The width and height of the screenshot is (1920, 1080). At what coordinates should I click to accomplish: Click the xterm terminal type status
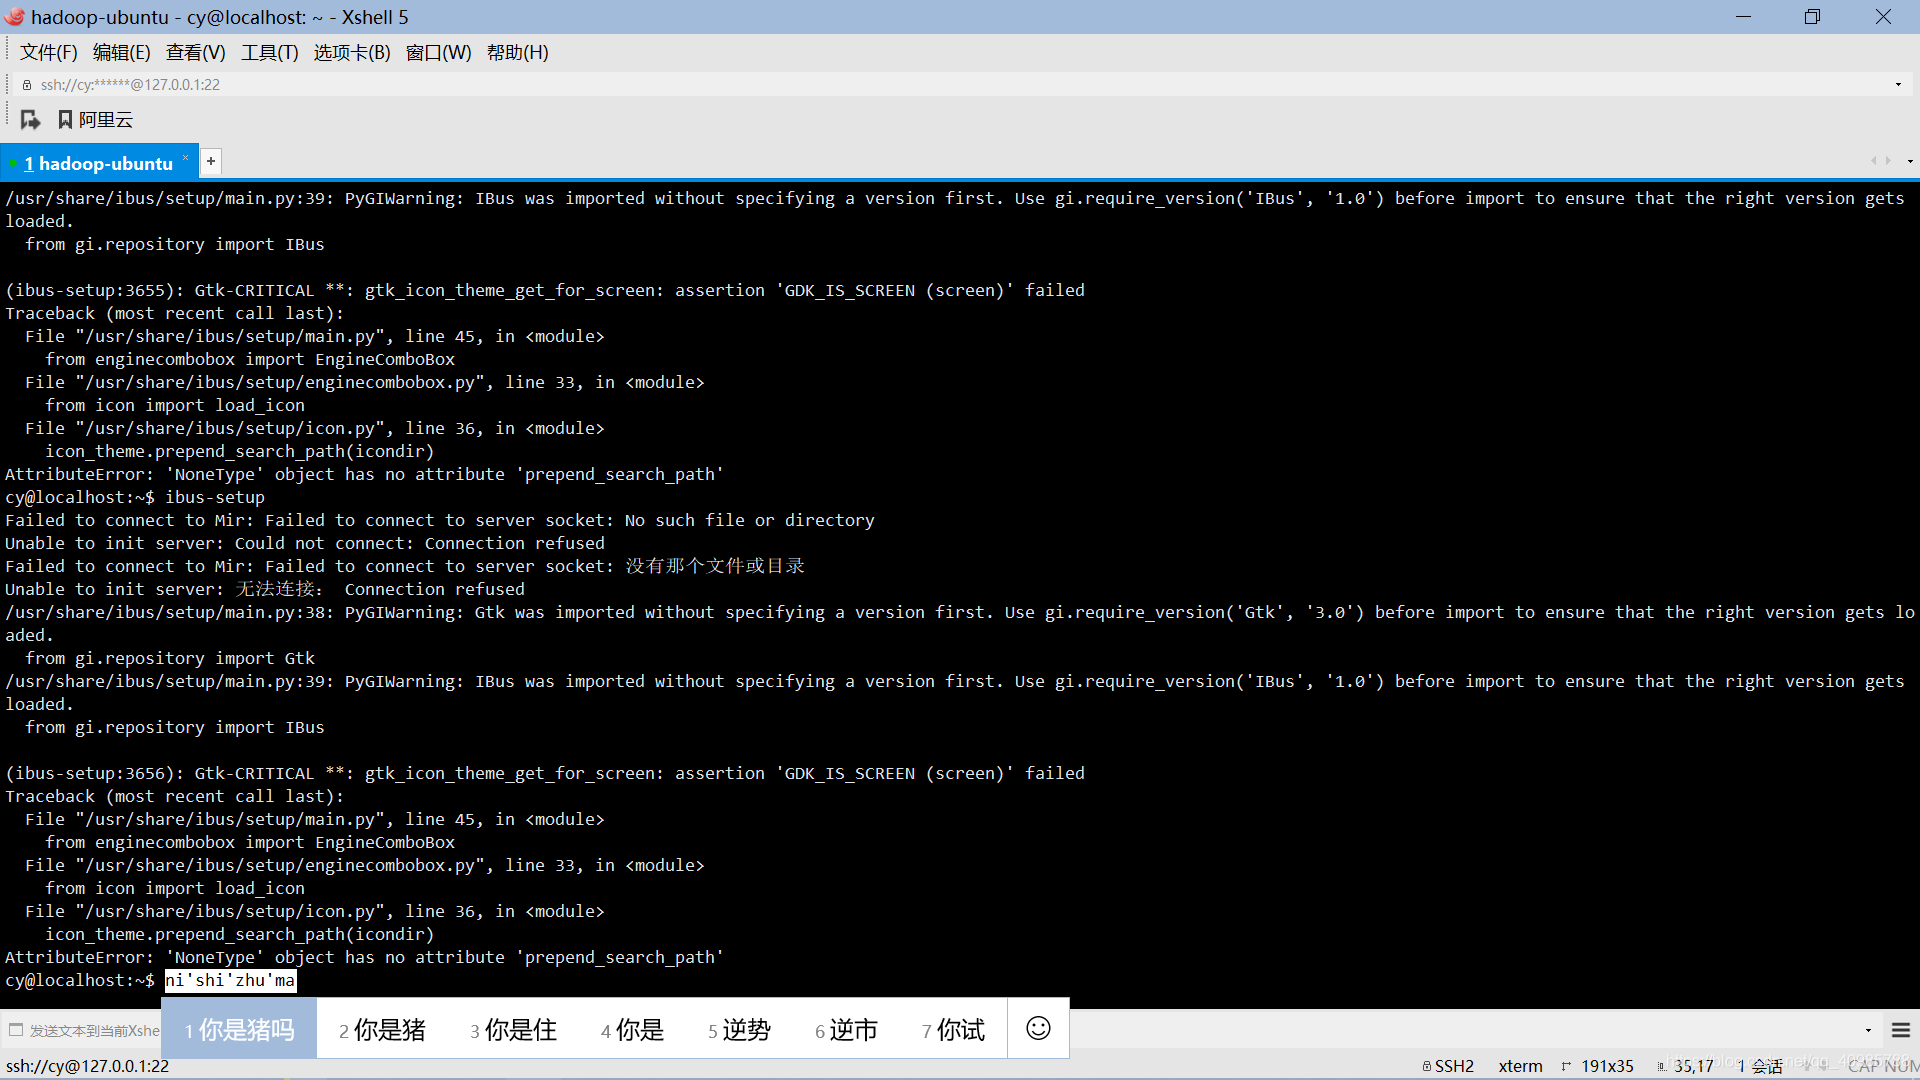tap(1520, 1066)
